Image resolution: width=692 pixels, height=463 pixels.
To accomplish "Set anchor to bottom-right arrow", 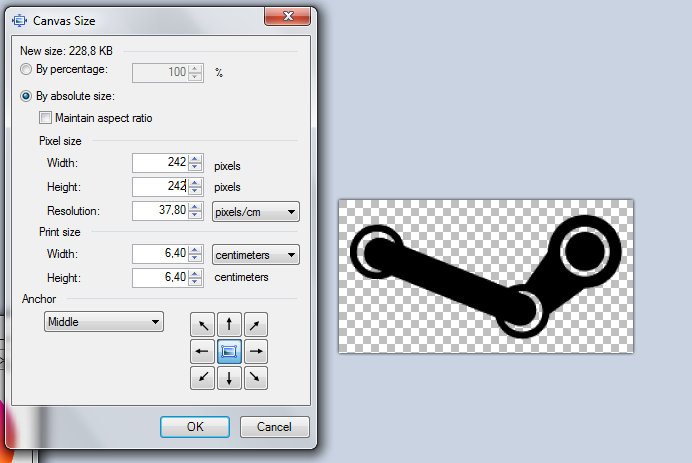I will [x=256, y=378].
